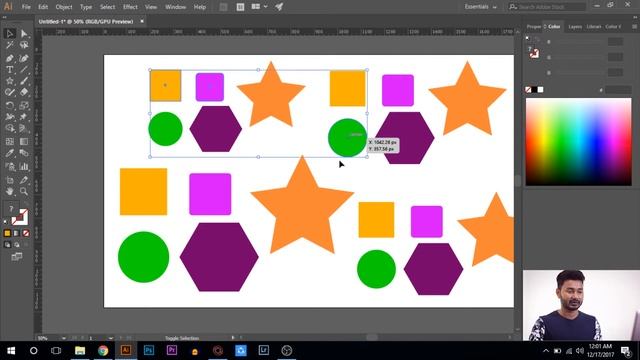The image size is (640, 360).
Task: Select the Eraser tool
Action: pos(24,93)
